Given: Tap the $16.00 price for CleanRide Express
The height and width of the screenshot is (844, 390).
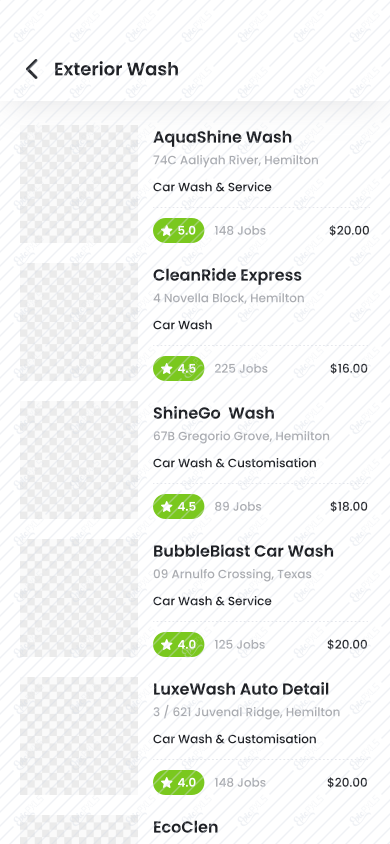Looking at the screenshot, I should (349, 369).
